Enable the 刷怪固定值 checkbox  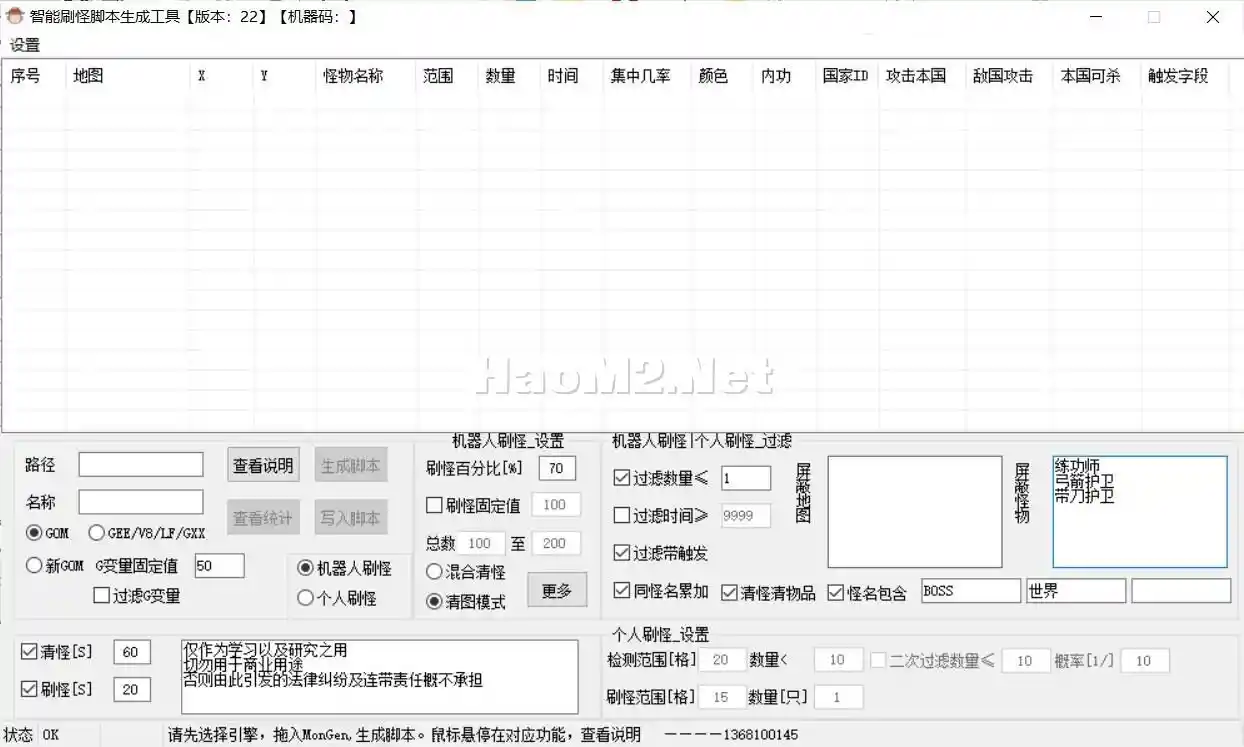coord(473,506)
